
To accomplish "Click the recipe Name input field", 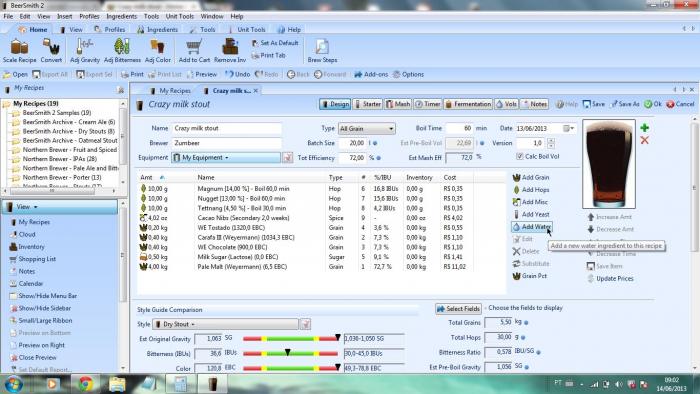I will (227, 129).
